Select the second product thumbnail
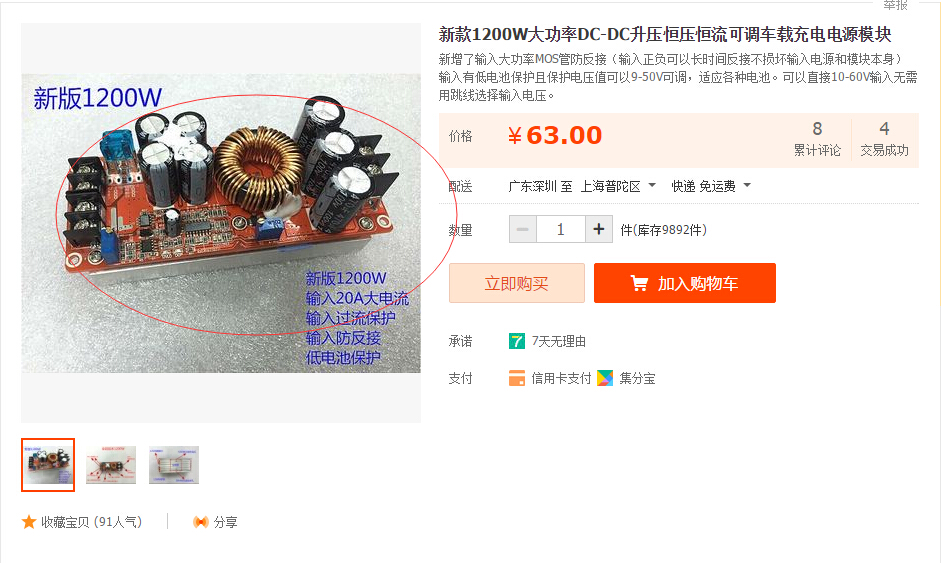941x563 pixels. 111,465
